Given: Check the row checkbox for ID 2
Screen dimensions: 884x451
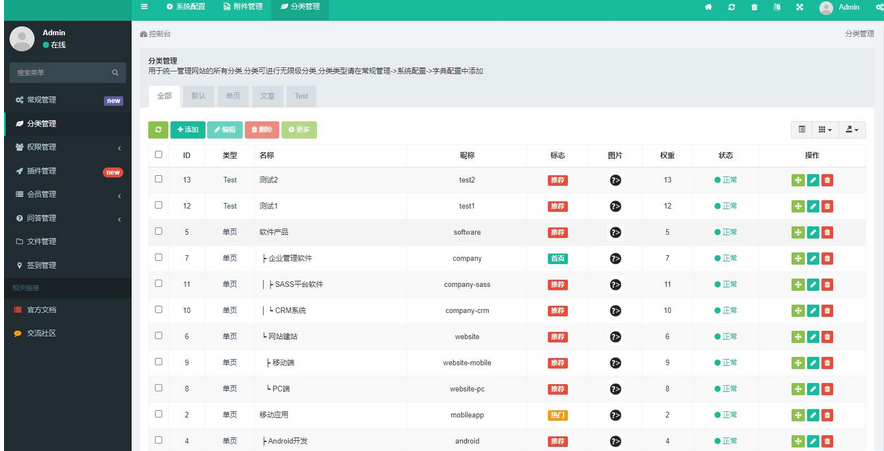Looking at the screenshot, I should coord(158,414).
